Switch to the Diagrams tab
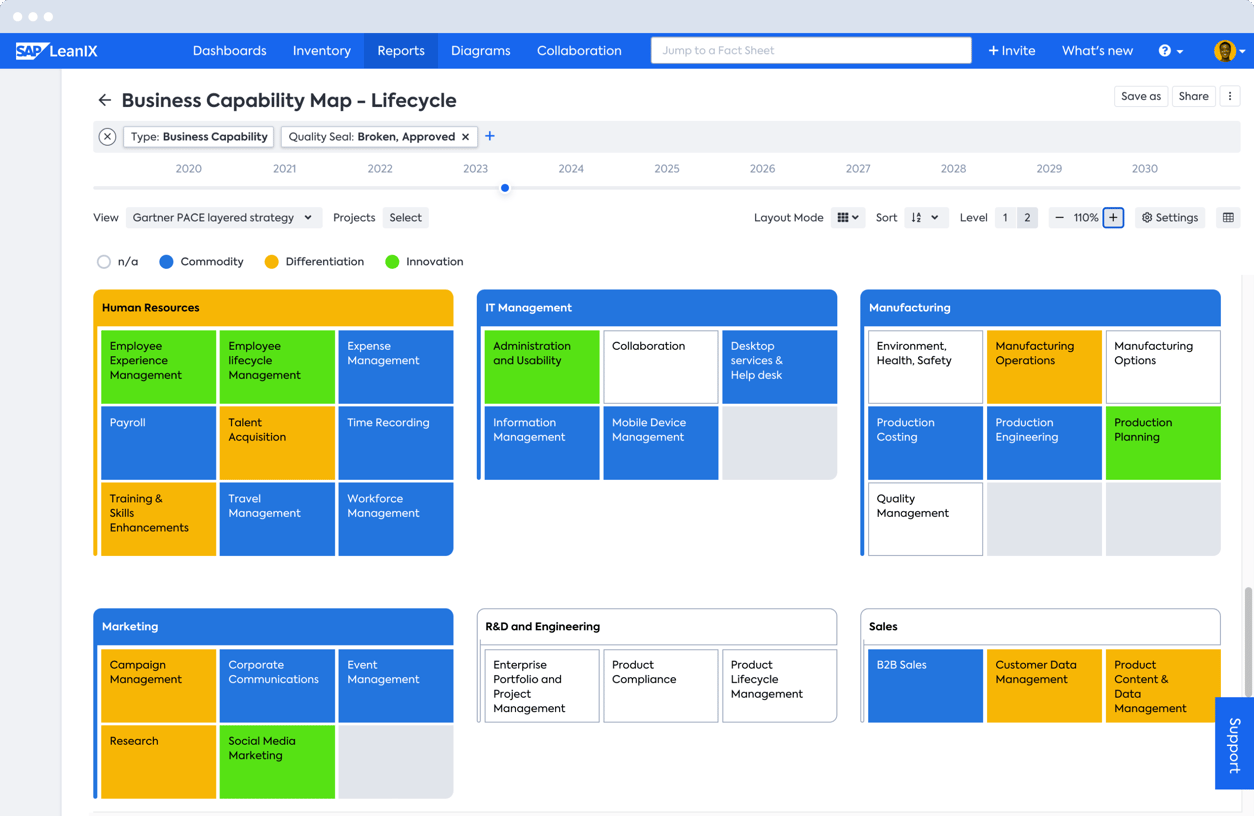 tap(480, 50)
